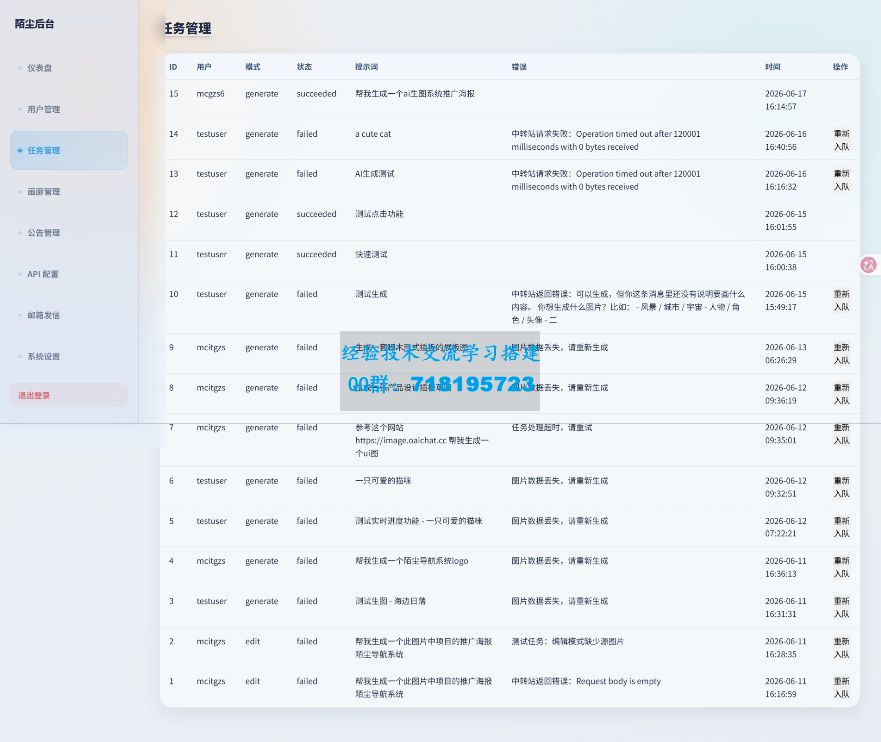Screen dimensions: 881x742
Task: Click 重新入队 for task ID 8
Action: click(841, 394)
